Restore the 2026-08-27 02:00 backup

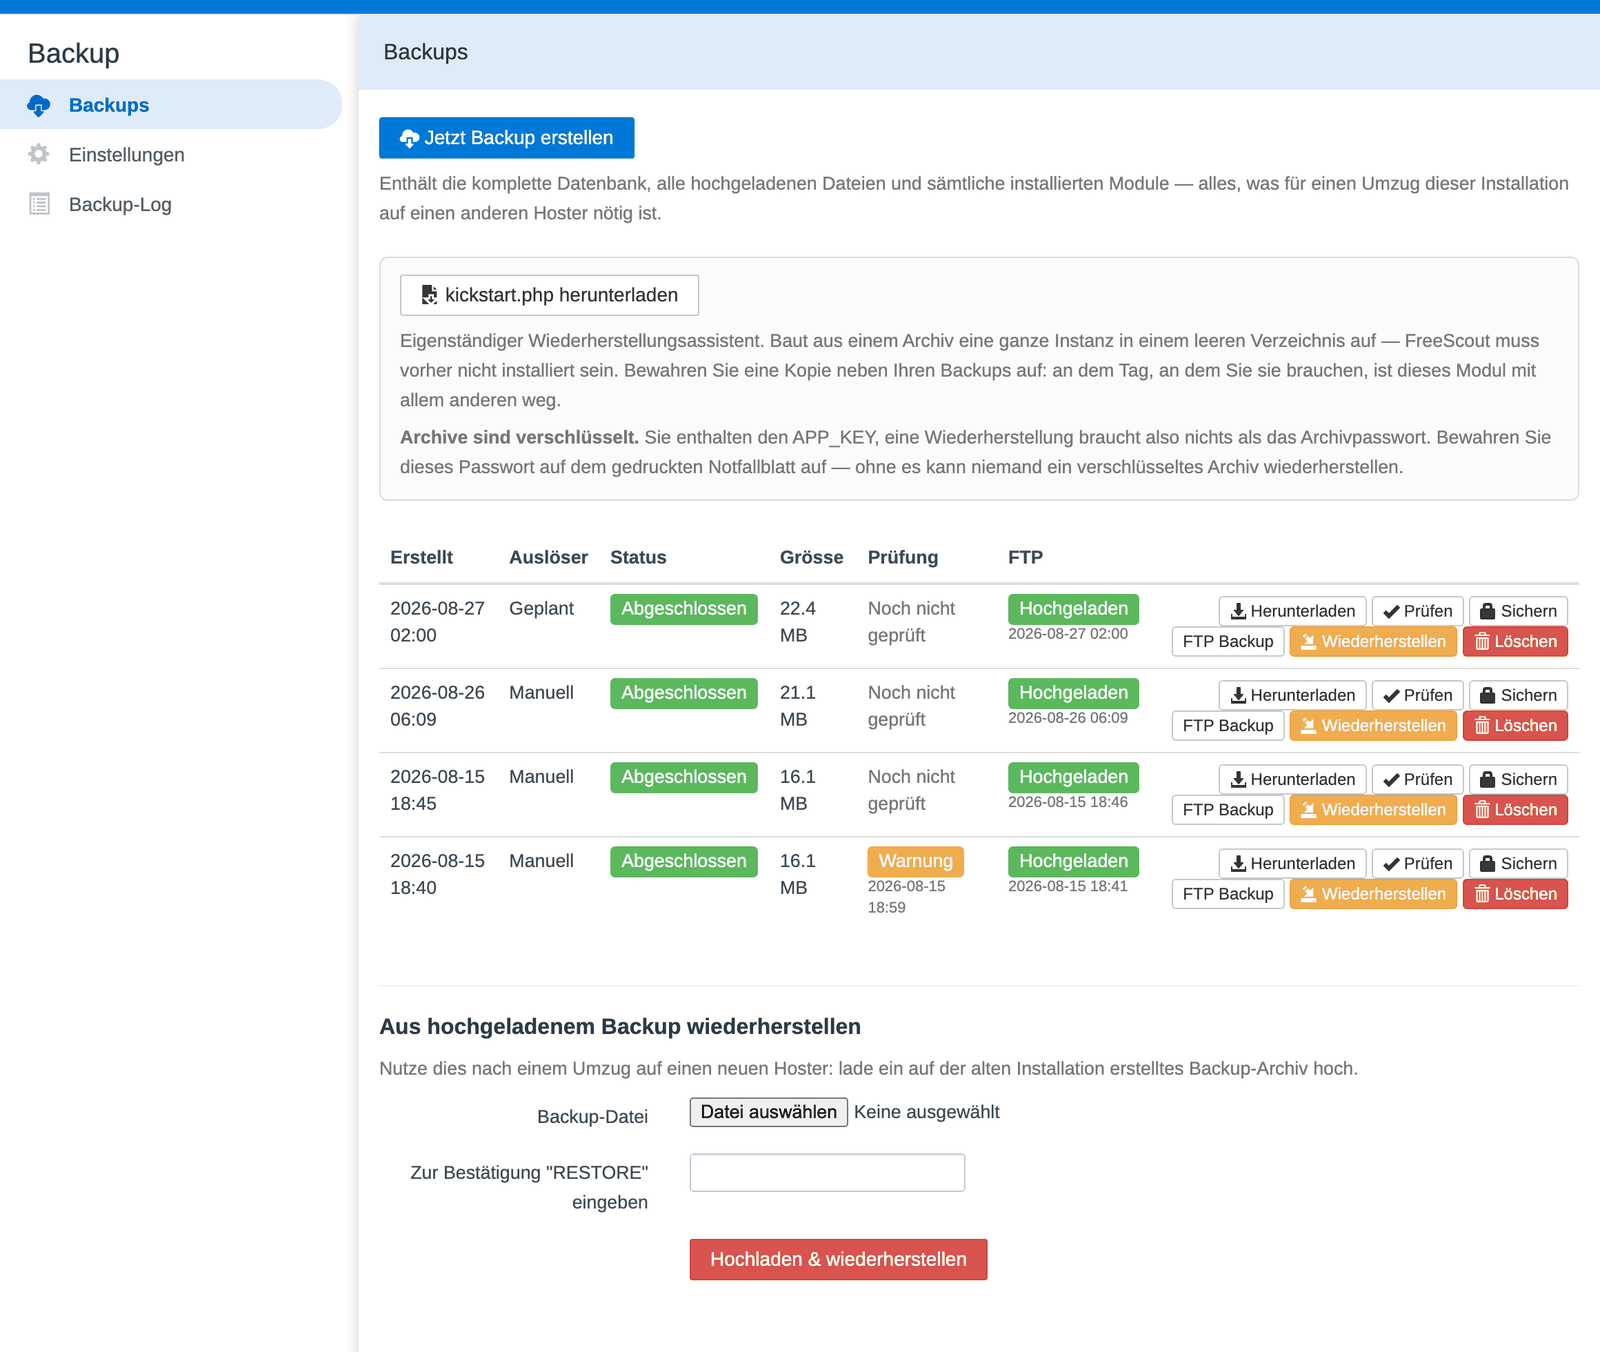point(1373,641)
